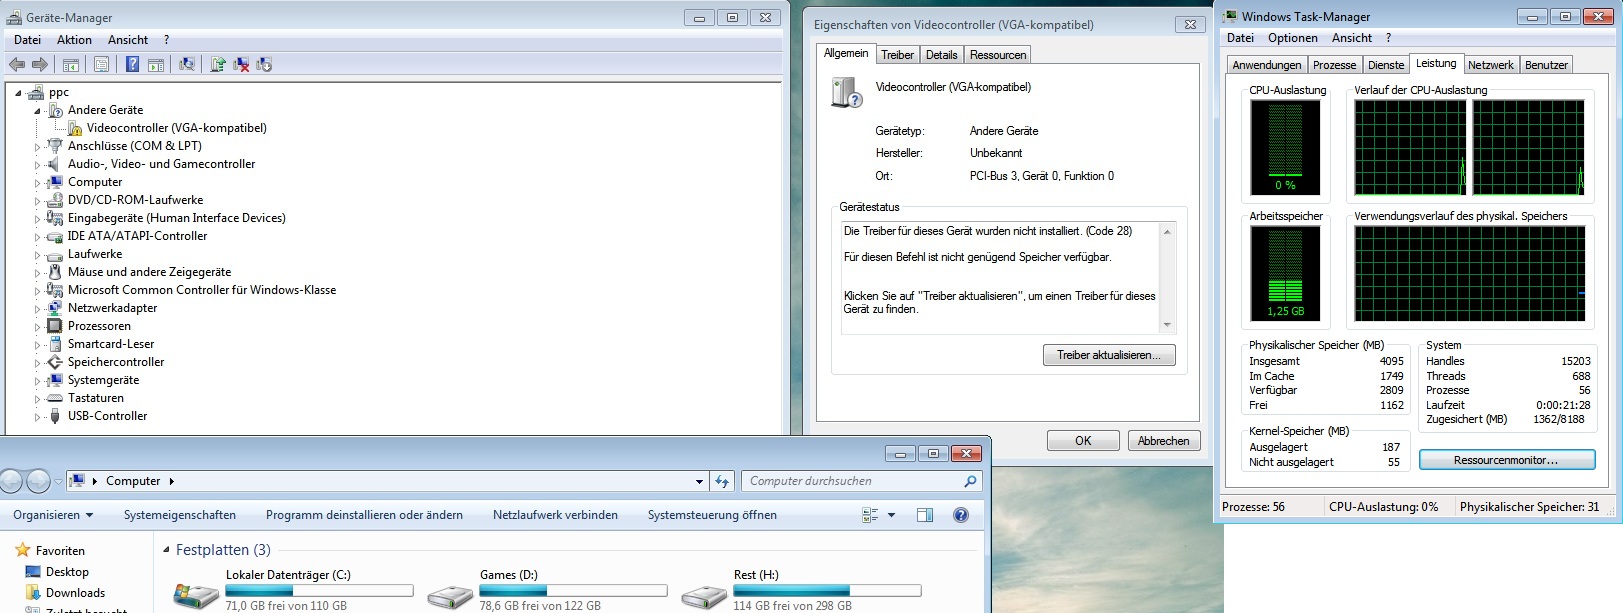Click the Rest (H:) drive icon
The image size is (1623, 613).
tap(704, 597)
